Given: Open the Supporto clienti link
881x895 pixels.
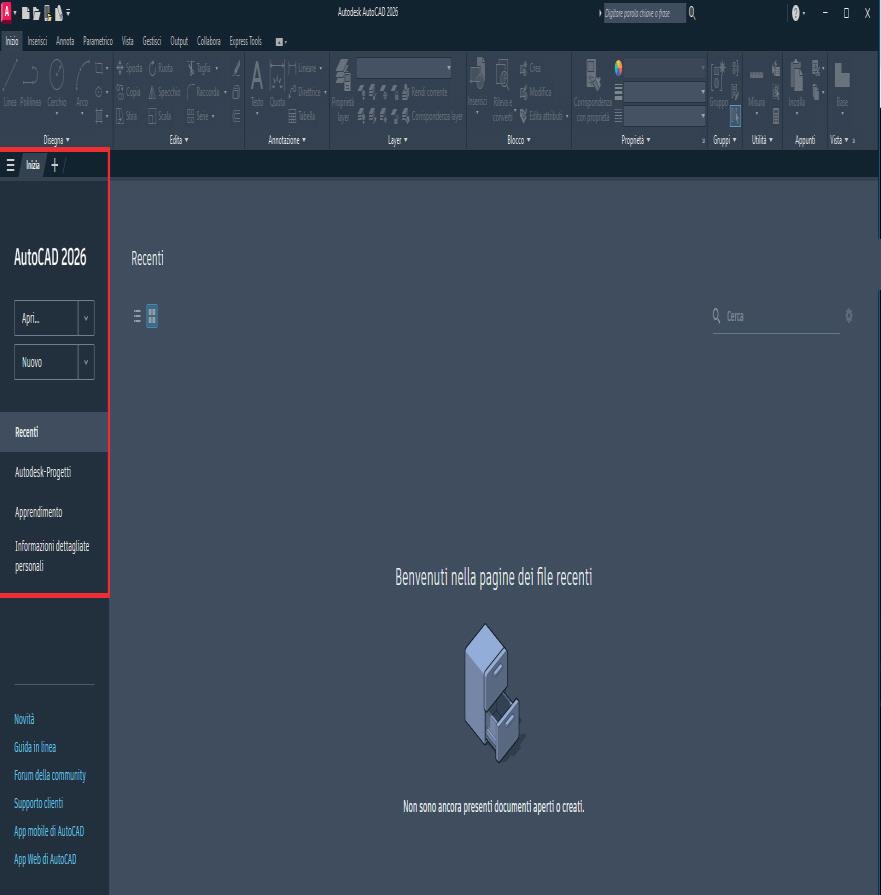Looking at the screenshot, I should [x=38, y=803].
